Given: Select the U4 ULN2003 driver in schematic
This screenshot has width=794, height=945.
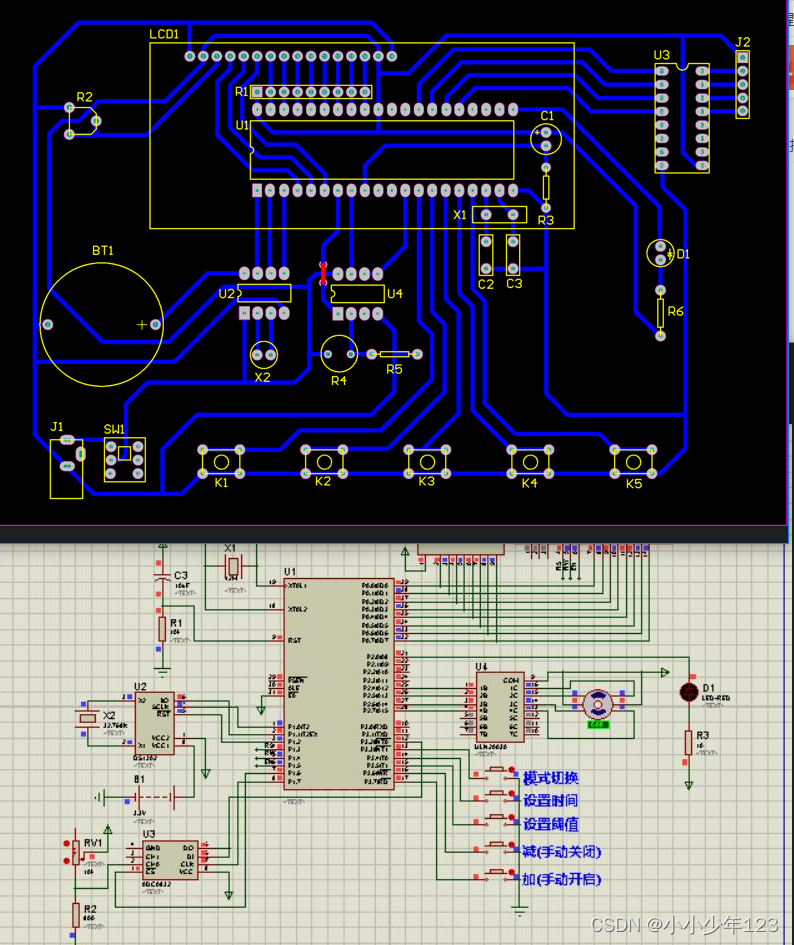Looking at the screenshot, I should click(500, 708).
